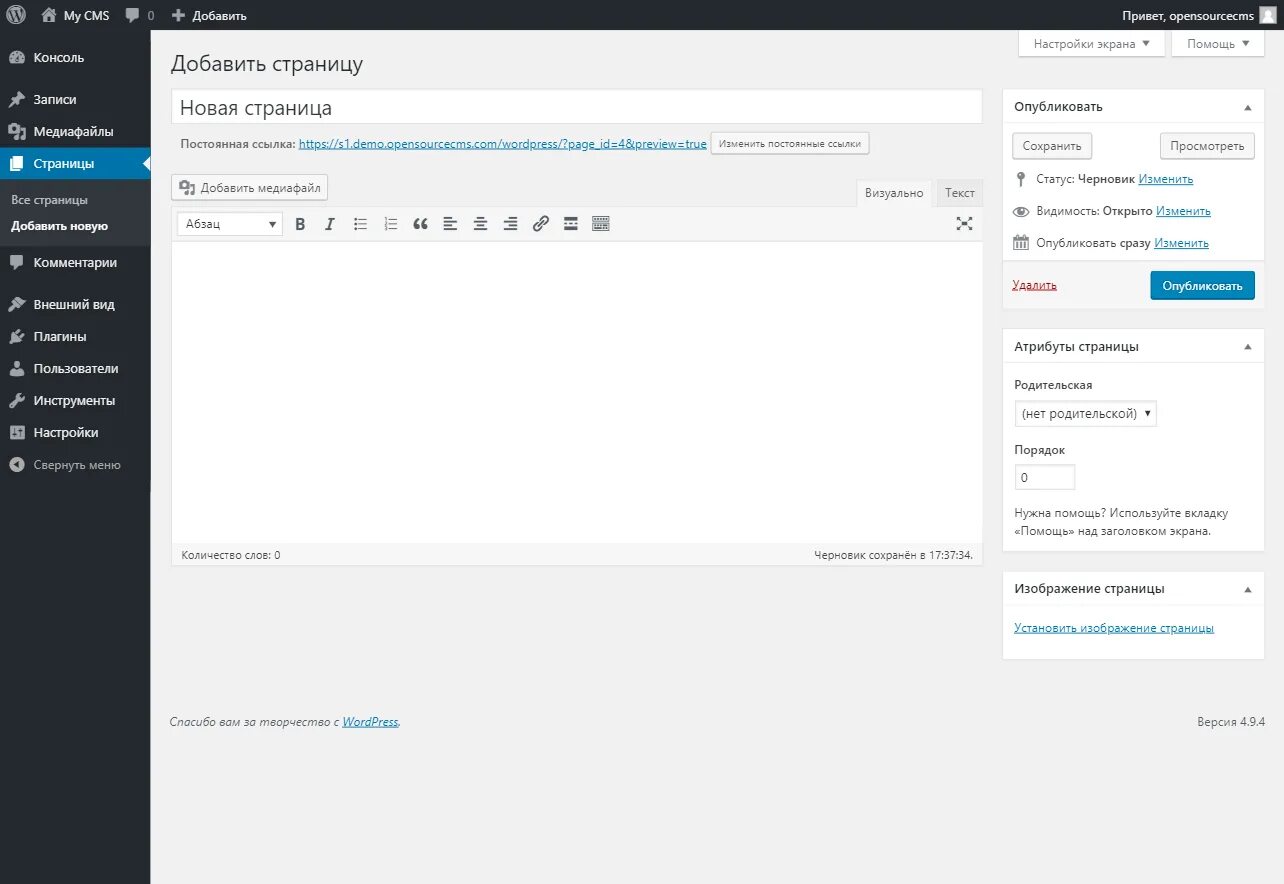Click the WordPress logo in admin bar
Screen dimensions: 1284x884
click(x=16, y=15)
